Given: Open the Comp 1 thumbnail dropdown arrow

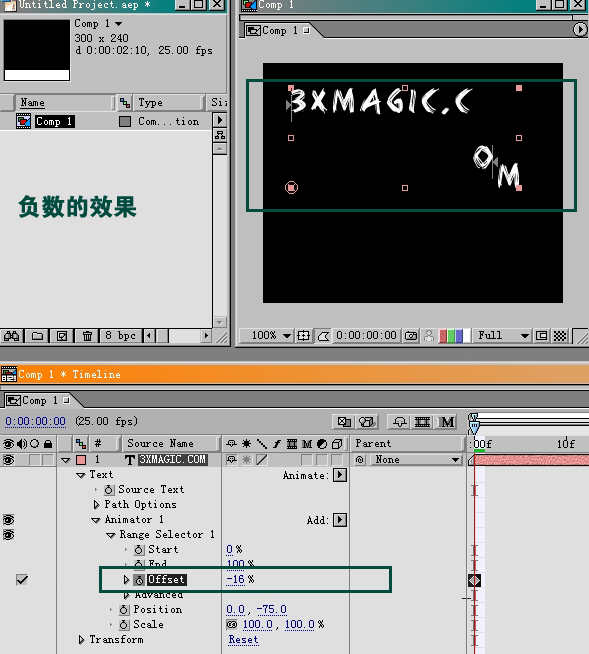Looking at the screenshot, I should [x=118, y=24].
